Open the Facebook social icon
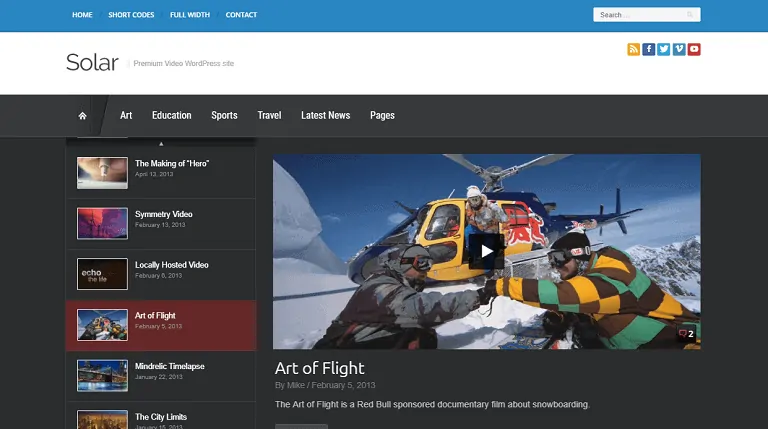 click(648, 49)
